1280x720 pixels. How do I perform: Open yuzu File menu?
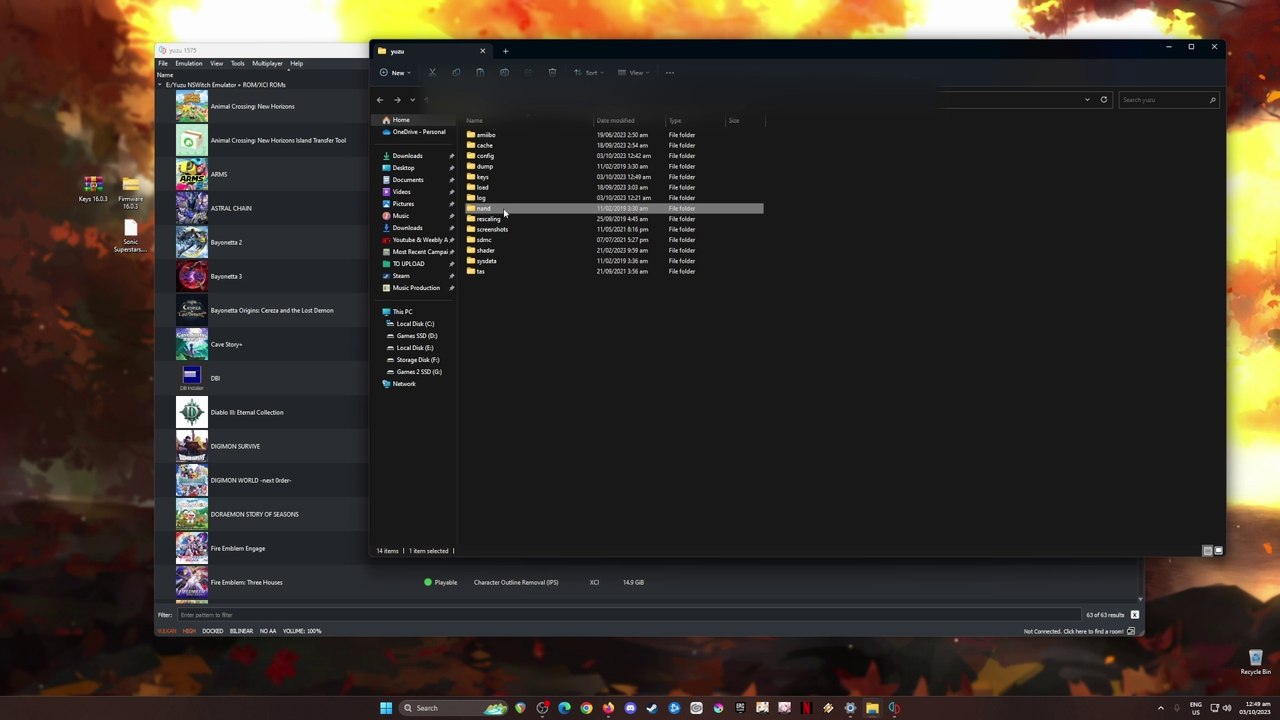pos(163,63)
